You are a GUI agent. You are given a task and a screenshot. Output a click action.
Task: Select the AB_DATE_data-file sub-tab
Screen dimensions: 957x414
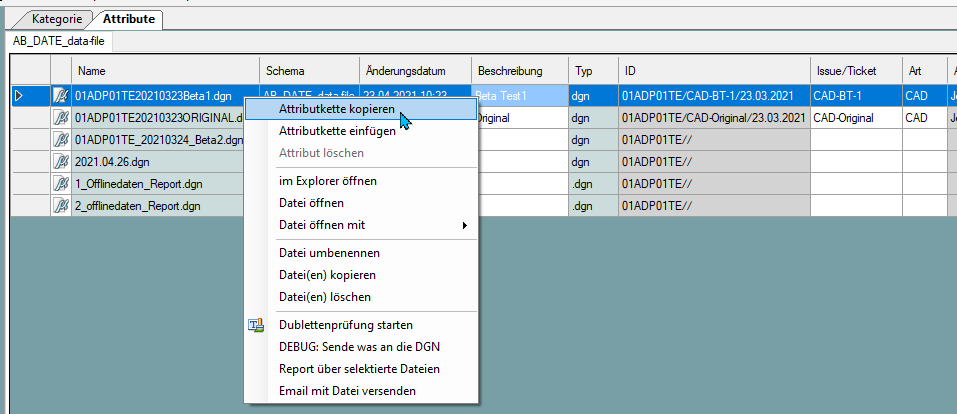[59, 42]
